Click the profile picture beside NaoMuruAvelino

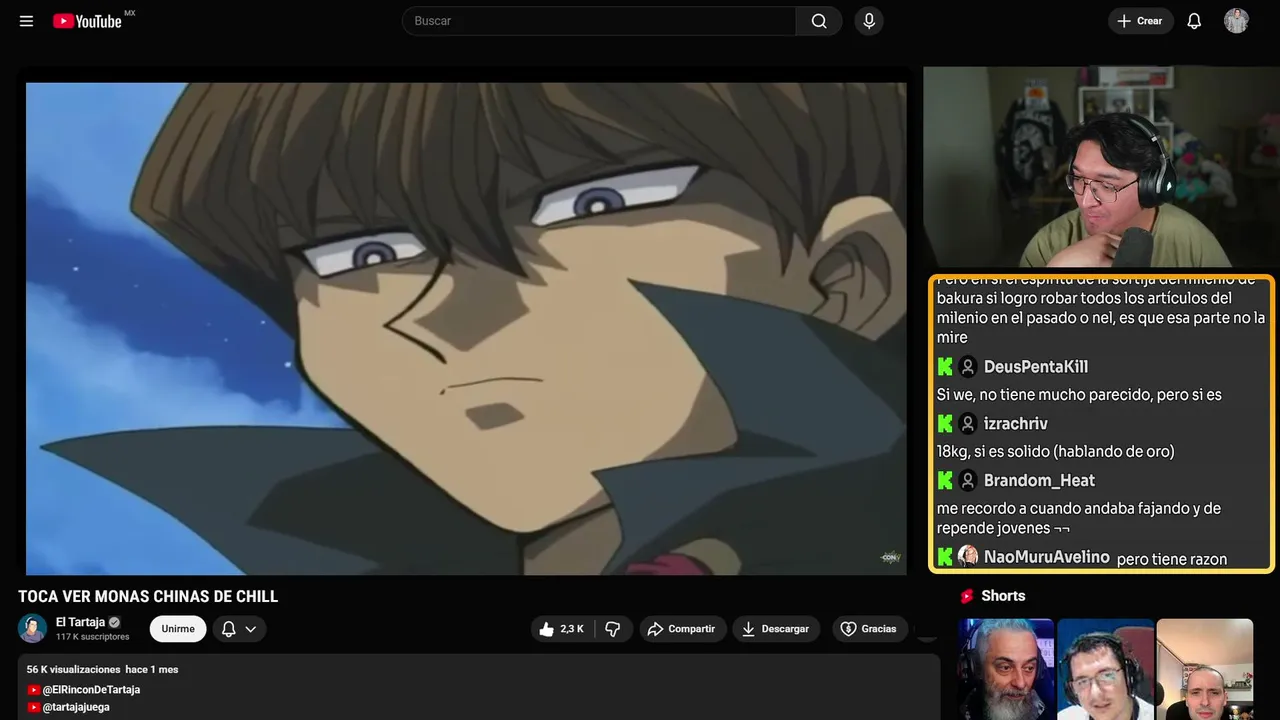(x=968, y=557)
